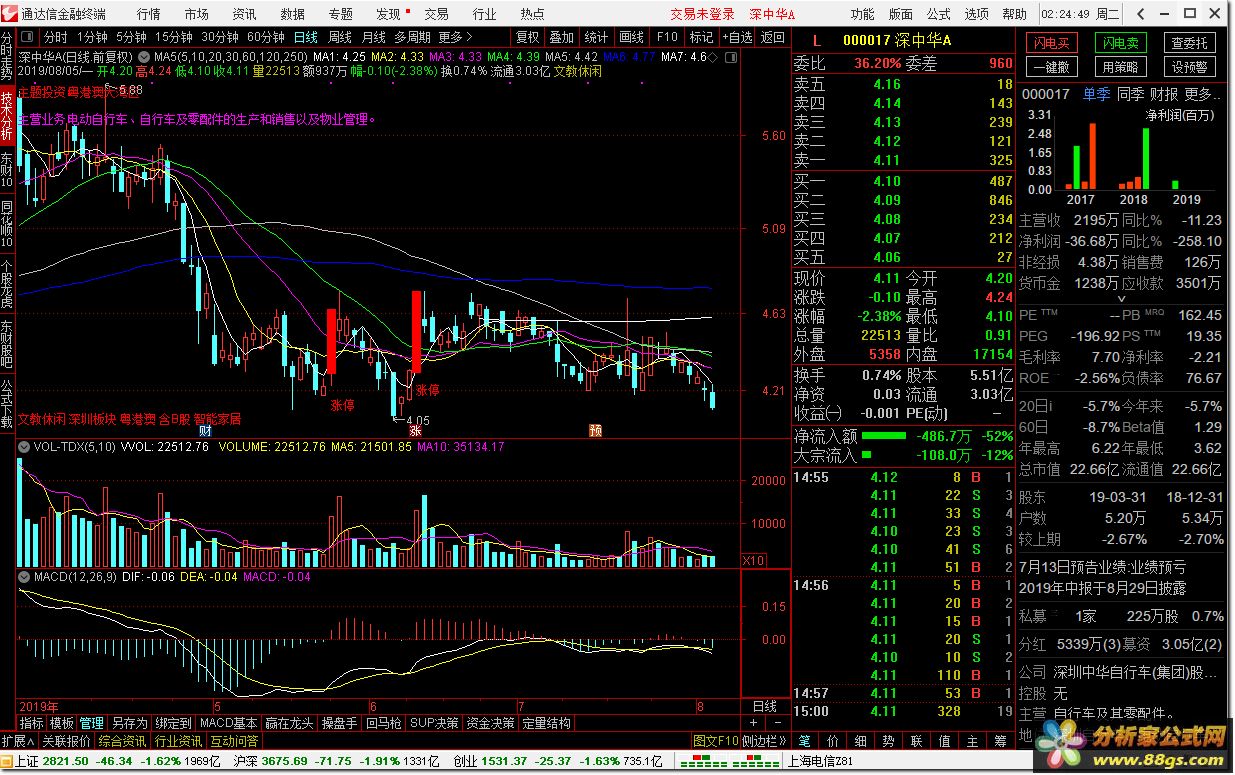Click the 叠加 overlay toolbar button
Screen dimensions: 1235x775
[562, 37]
